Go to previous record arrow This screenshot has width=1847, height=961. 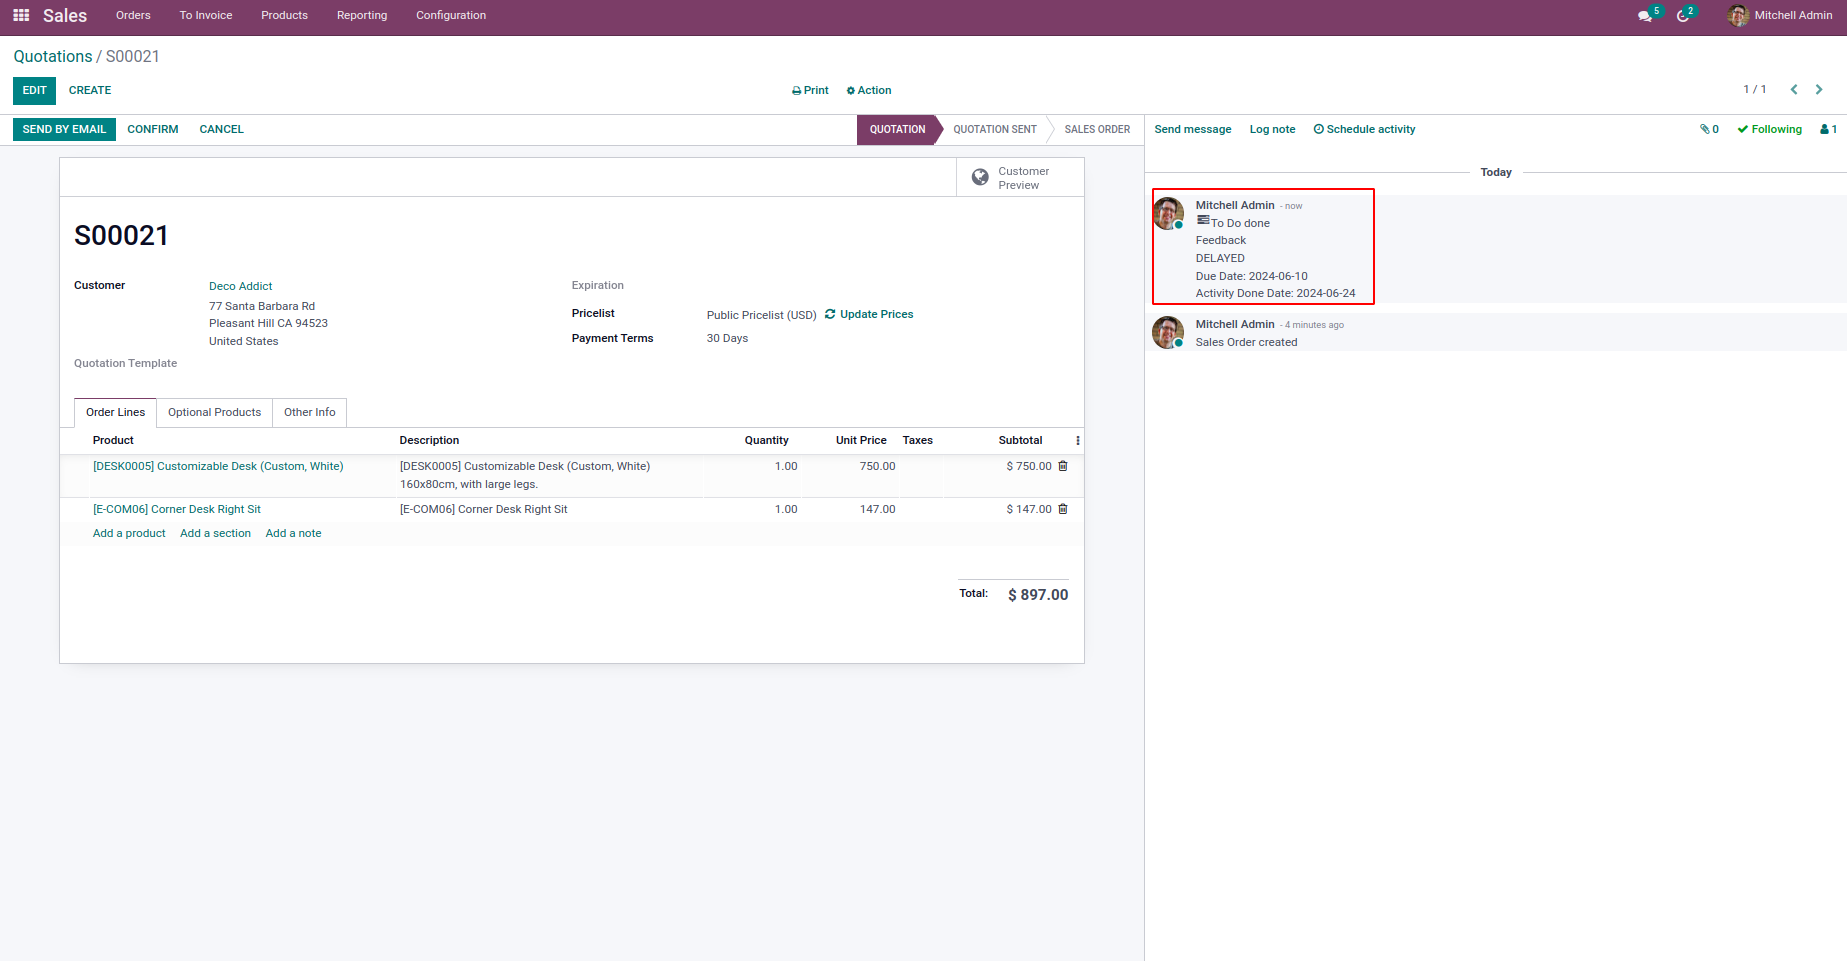pos(1794,90)
